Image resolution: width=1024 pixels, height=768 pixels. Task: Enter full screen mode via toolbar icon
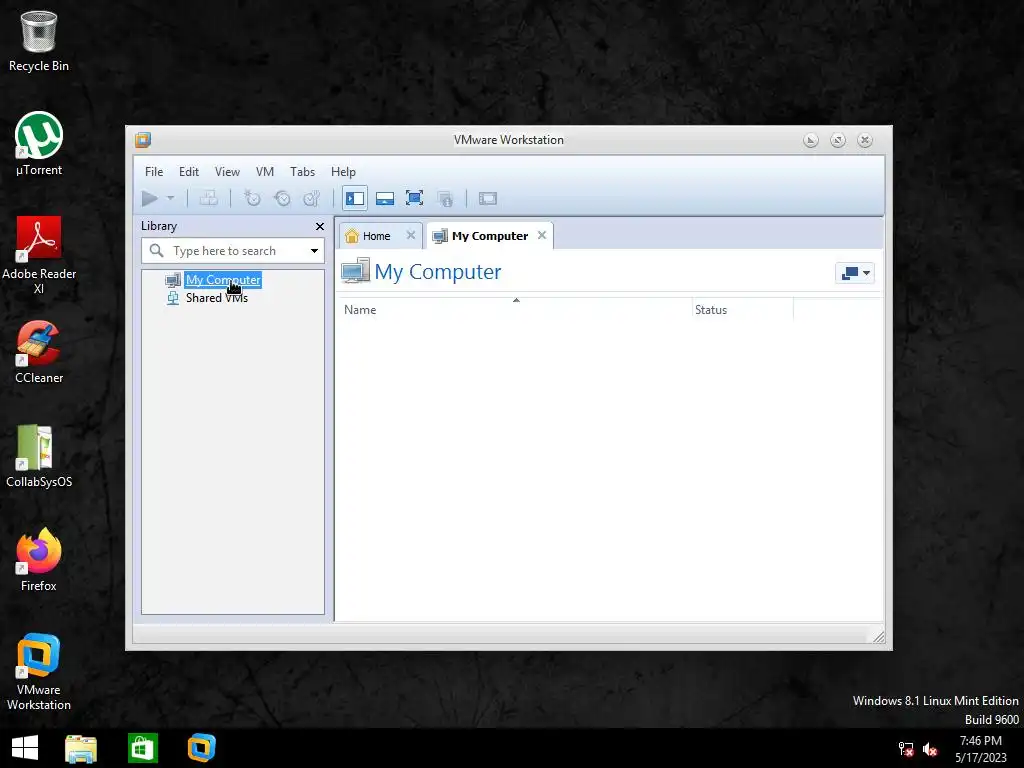click(414, 198)
